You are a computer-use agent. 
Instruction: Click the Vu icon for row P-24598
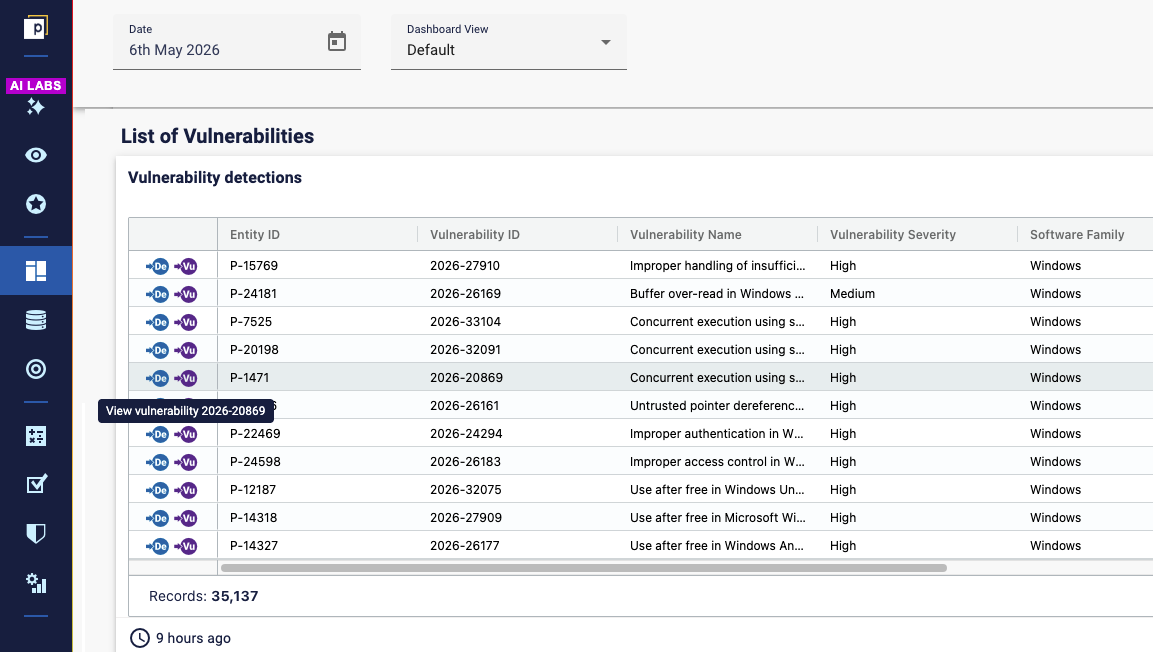186,462
